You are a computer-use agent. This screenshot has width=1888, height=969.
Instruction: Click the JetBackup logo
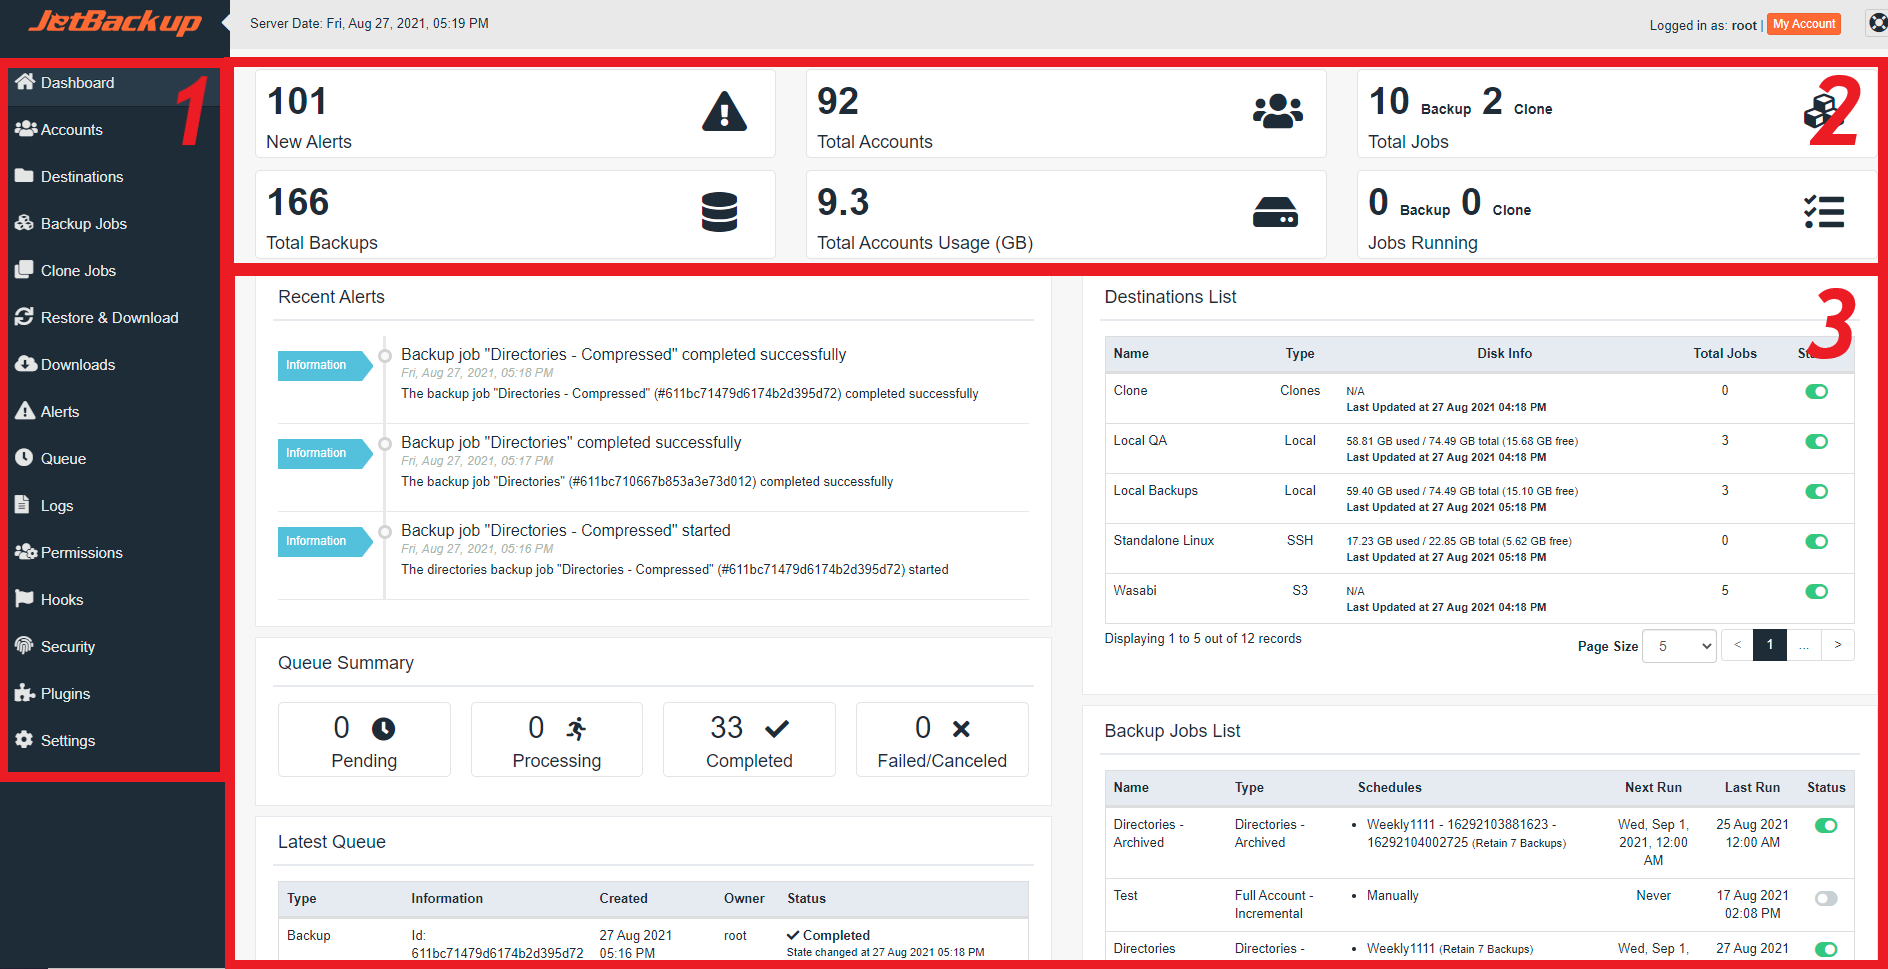click(113, 22)
